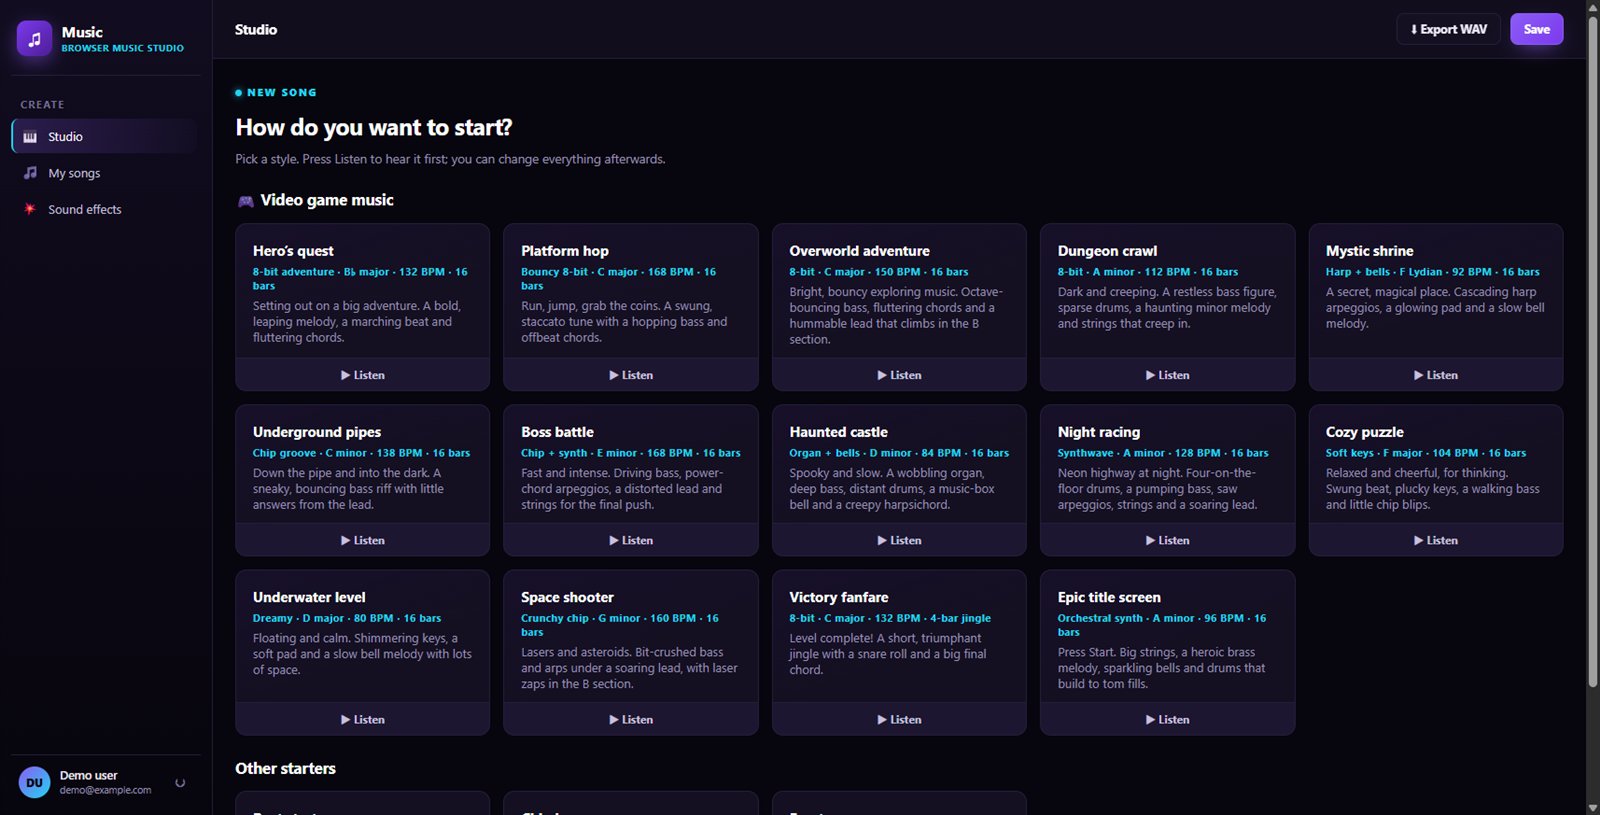Select the Dungeon crawl card title
The width and height of the screenshot is (1600, 815).
pyautogui.click(x=1107, y=251)
